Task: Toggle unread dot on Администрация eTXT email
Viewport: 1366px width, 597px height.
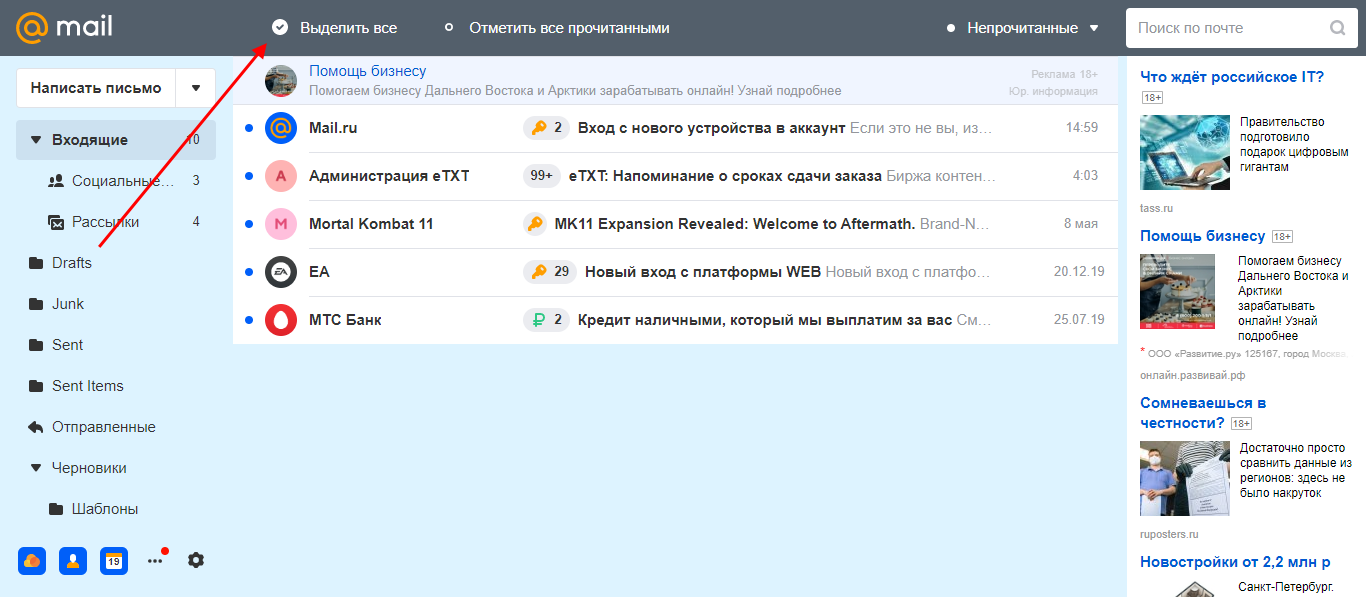Action: 249,176
